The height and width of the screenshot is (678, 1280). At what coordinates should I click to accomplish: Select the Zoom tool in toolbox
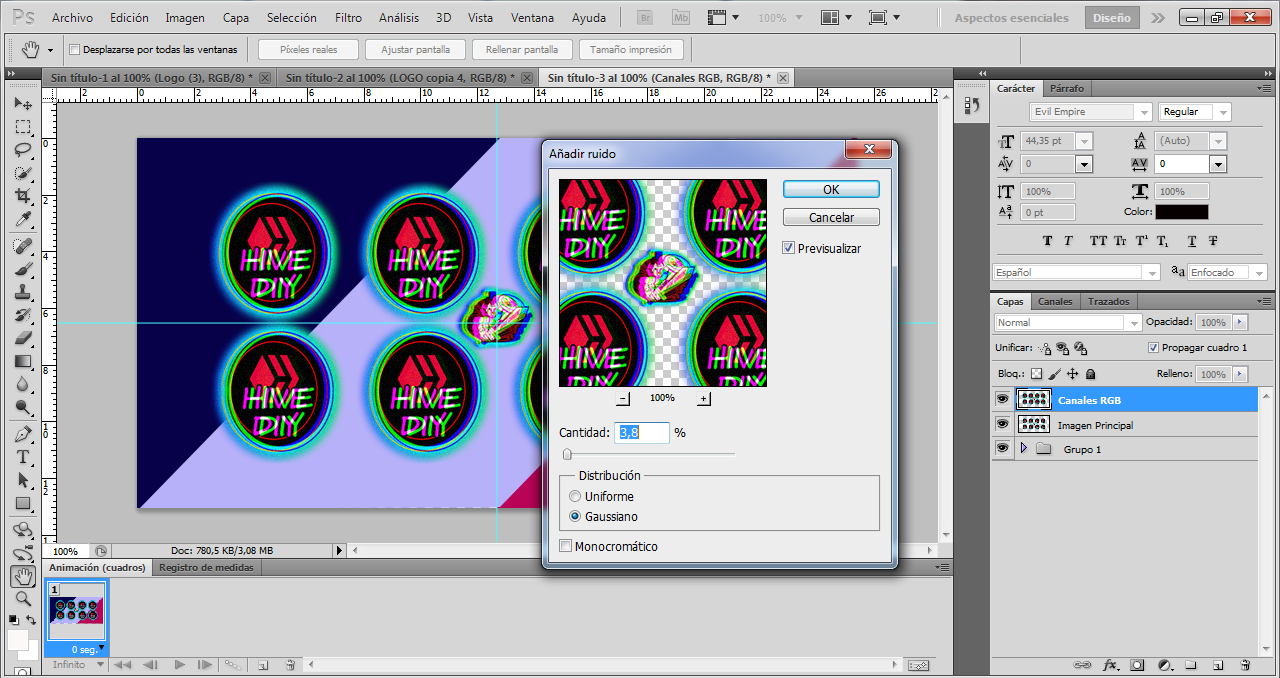coord(23,599)
